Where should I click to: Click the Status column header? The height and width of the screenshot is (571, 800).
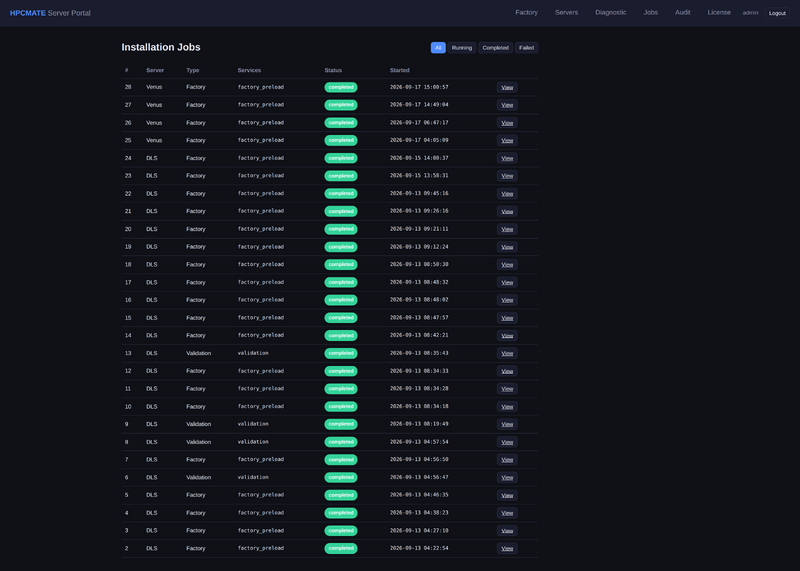pyautogui.click(x=333, y=70)
